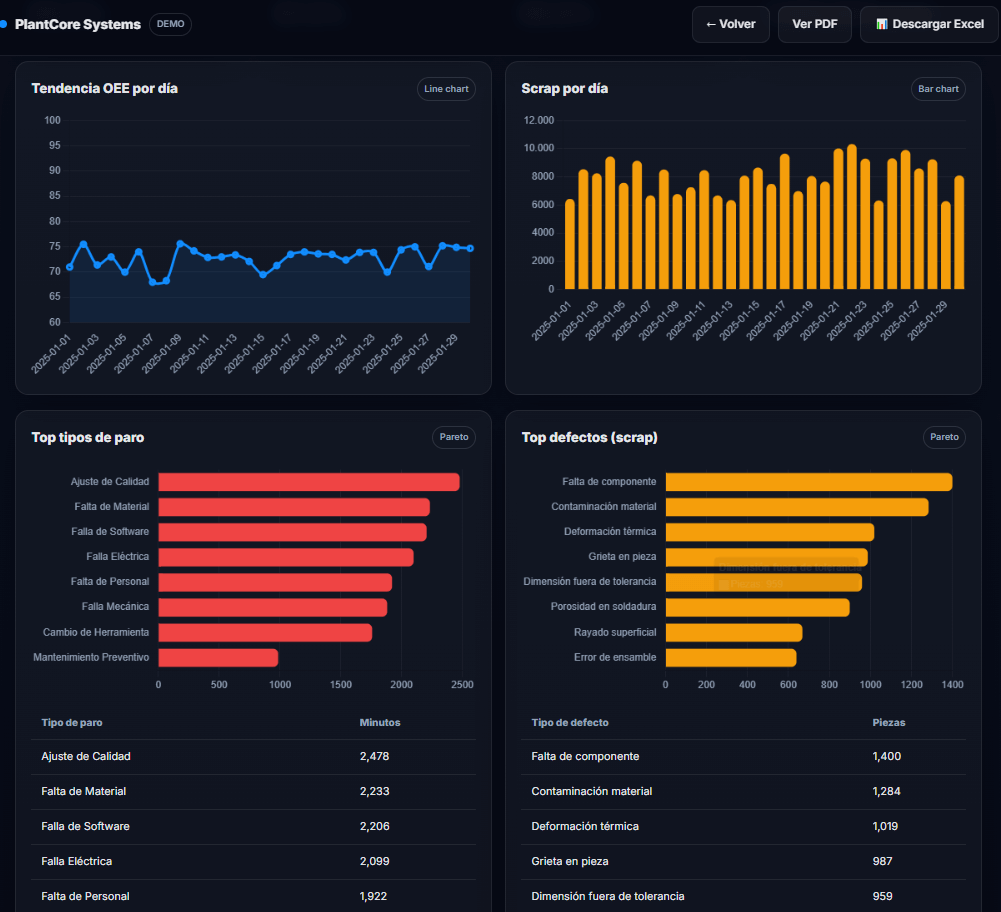The width and height of the screenshot is (1001, 912).
Task: Click the Error de ensamble bar
Action: point(730,657)
